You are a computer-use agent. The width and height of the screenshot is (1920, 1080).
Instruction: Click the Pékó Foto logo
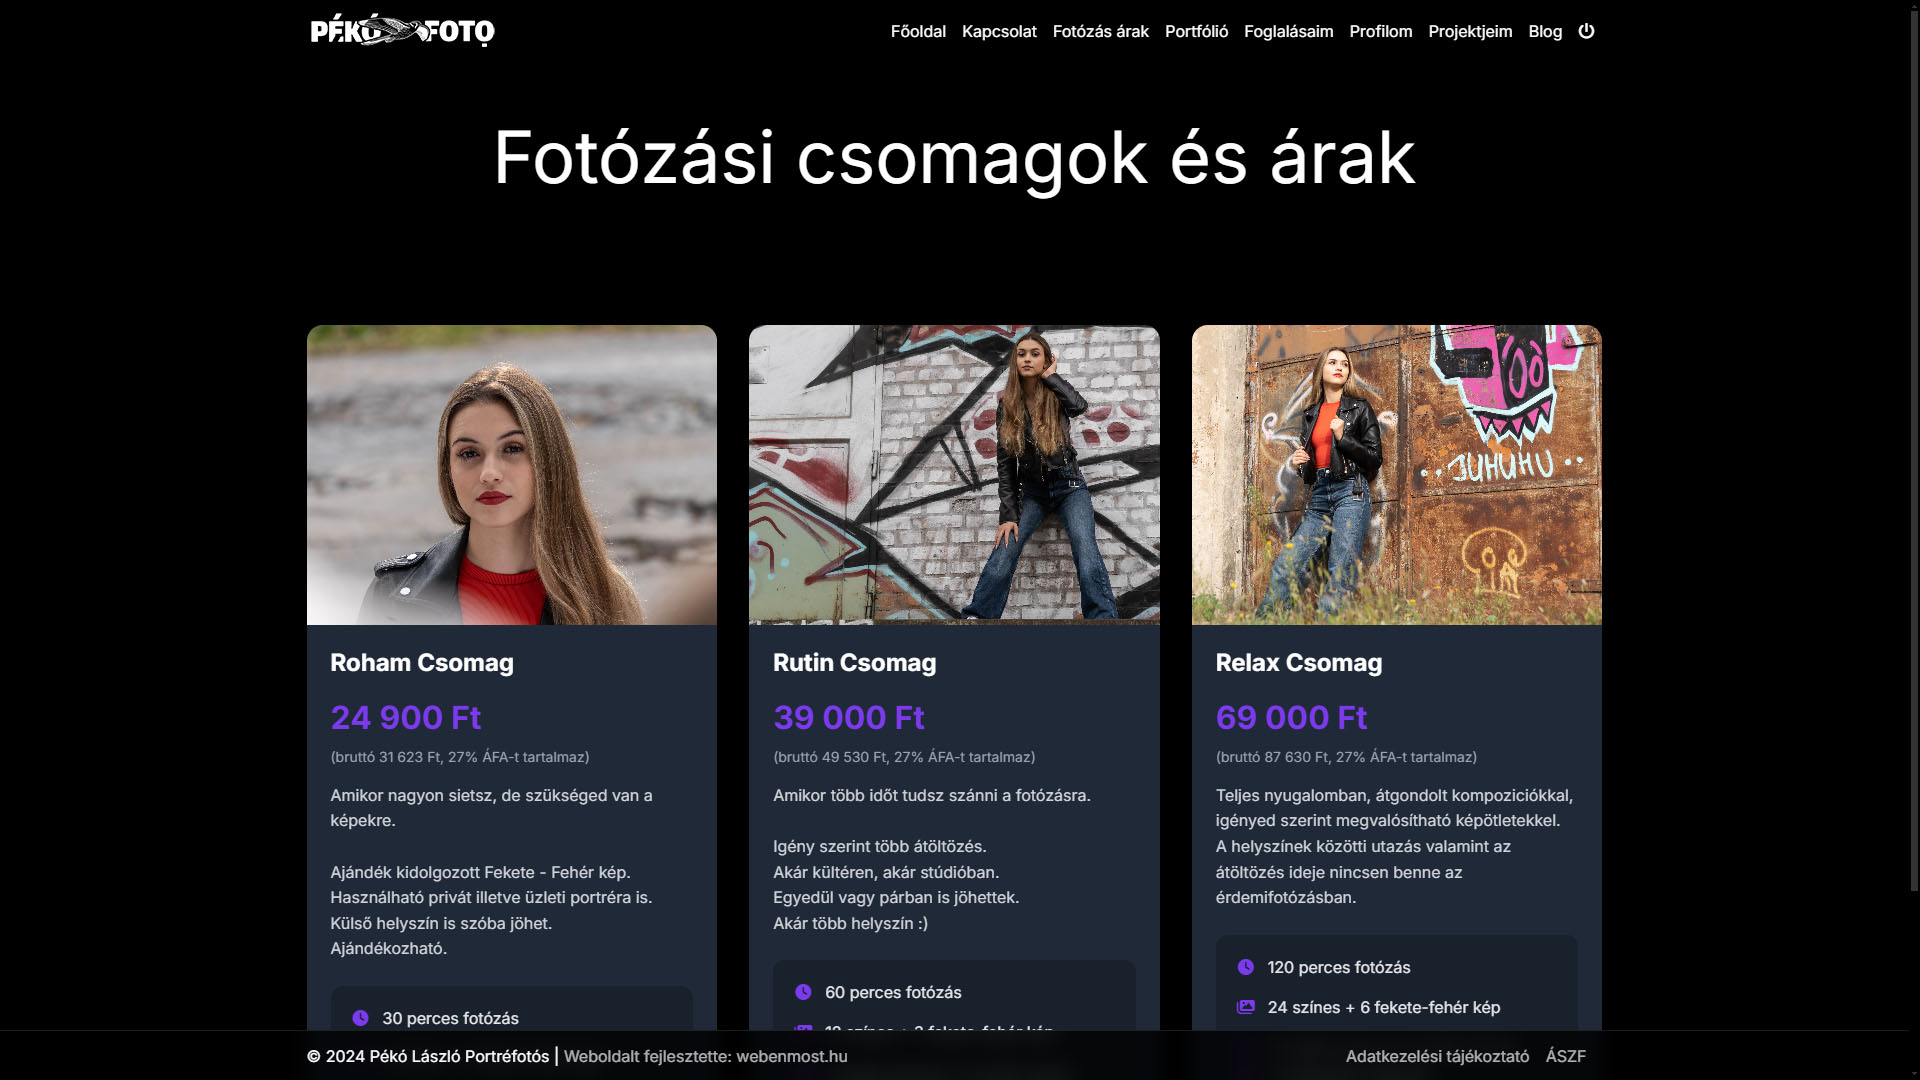point(402,31)
